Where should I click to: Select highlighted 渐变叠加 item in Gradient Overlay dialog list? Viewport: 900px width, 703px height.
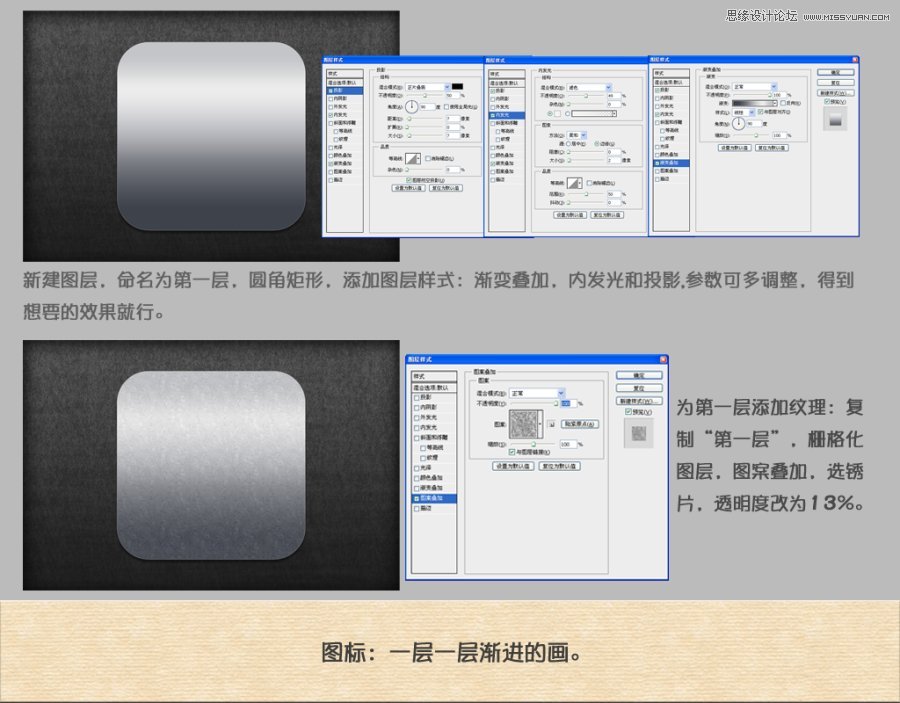click(672, 163)
